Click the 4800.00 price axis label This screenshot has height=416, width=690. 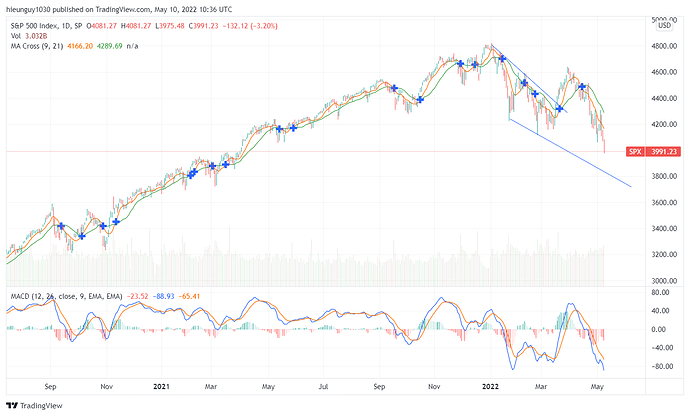[664, 46]
